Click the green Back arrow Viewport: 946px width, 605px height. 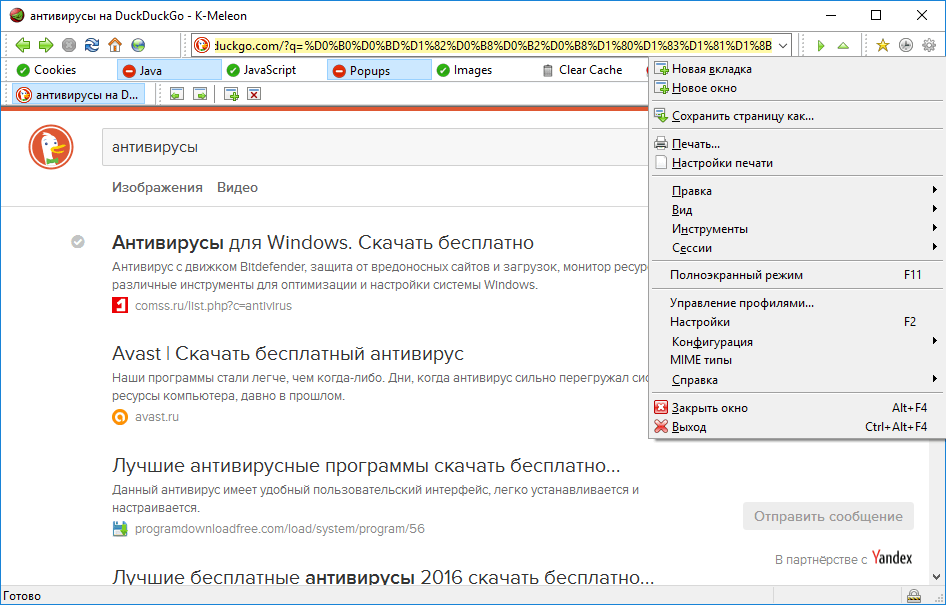(23, 45)
